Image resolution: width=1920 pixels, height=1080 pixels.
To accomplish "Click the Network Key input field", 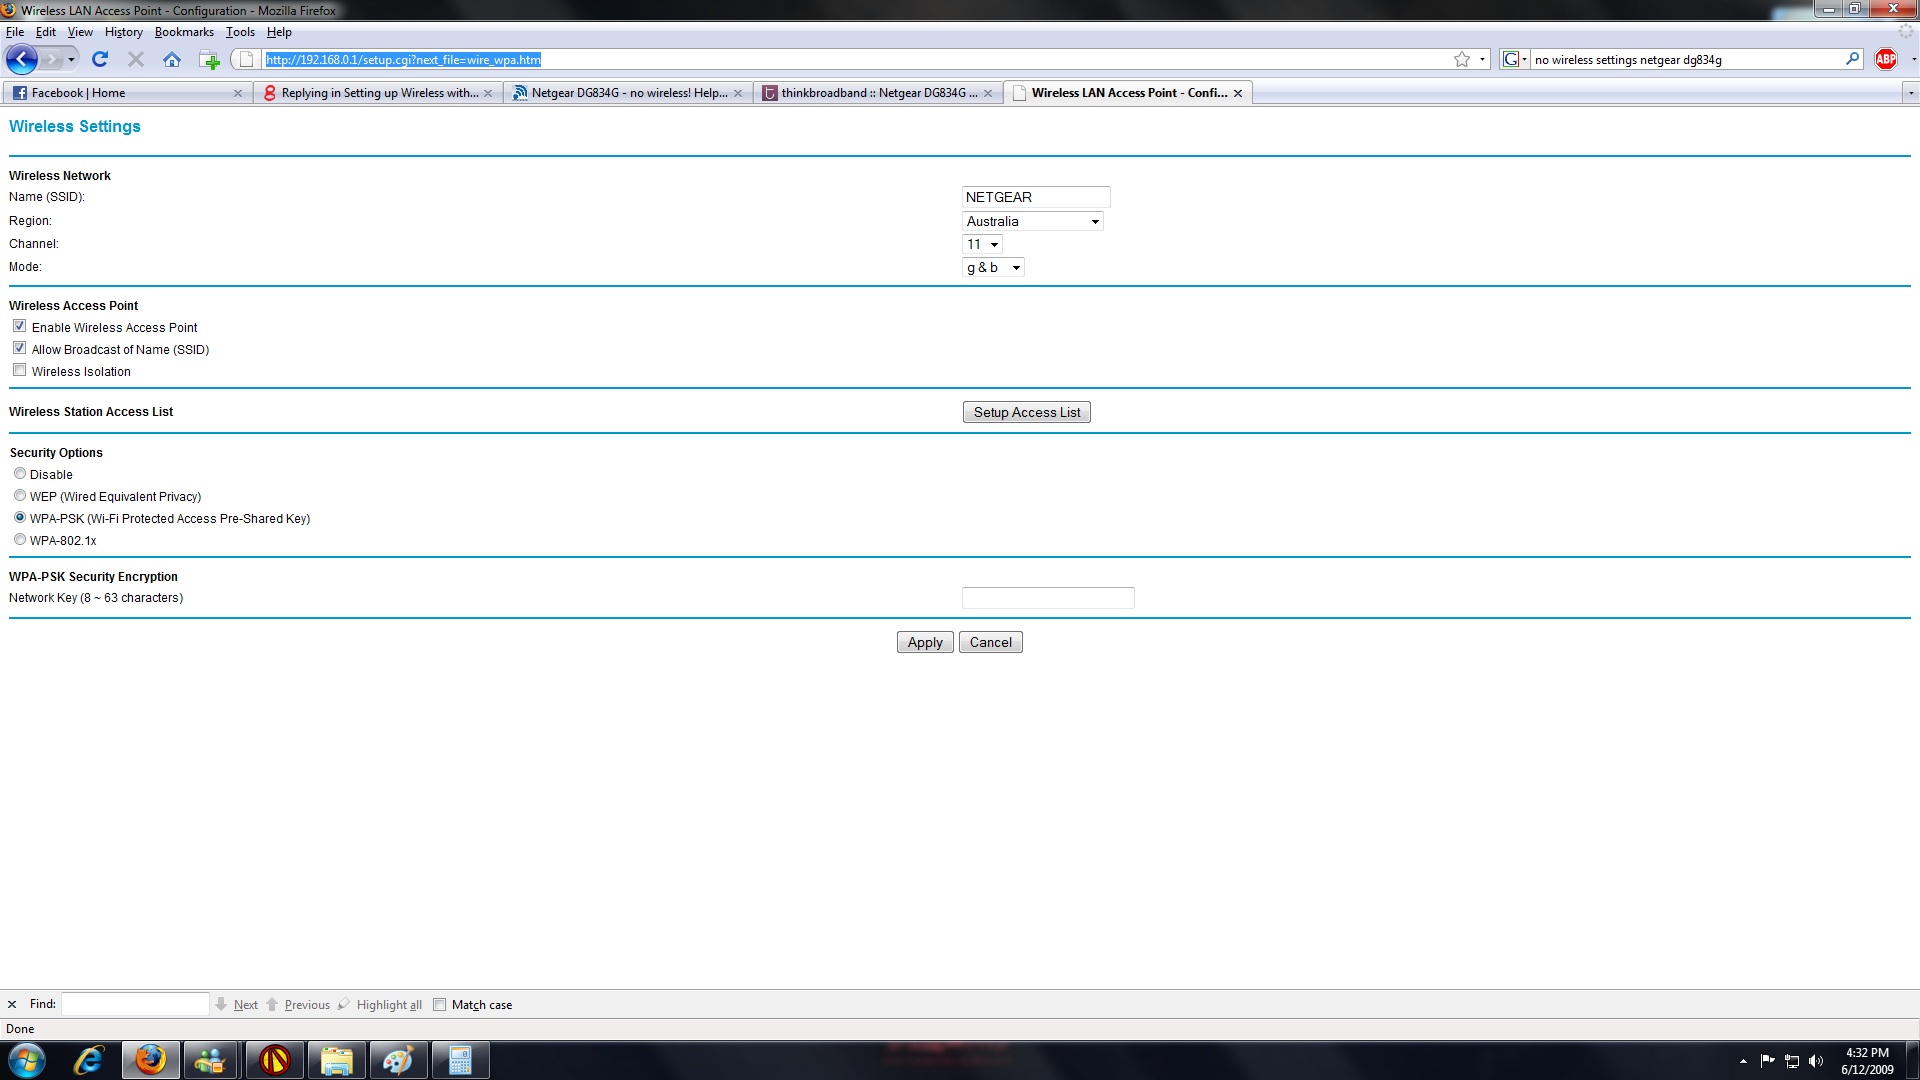I will (1048, 598).
